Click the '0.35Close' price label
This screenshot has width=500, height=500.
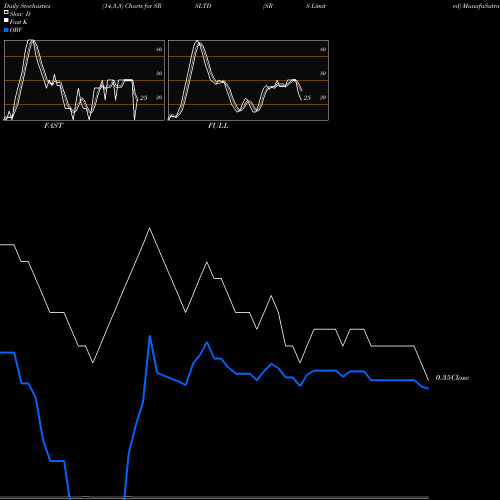tap(452, 378)
